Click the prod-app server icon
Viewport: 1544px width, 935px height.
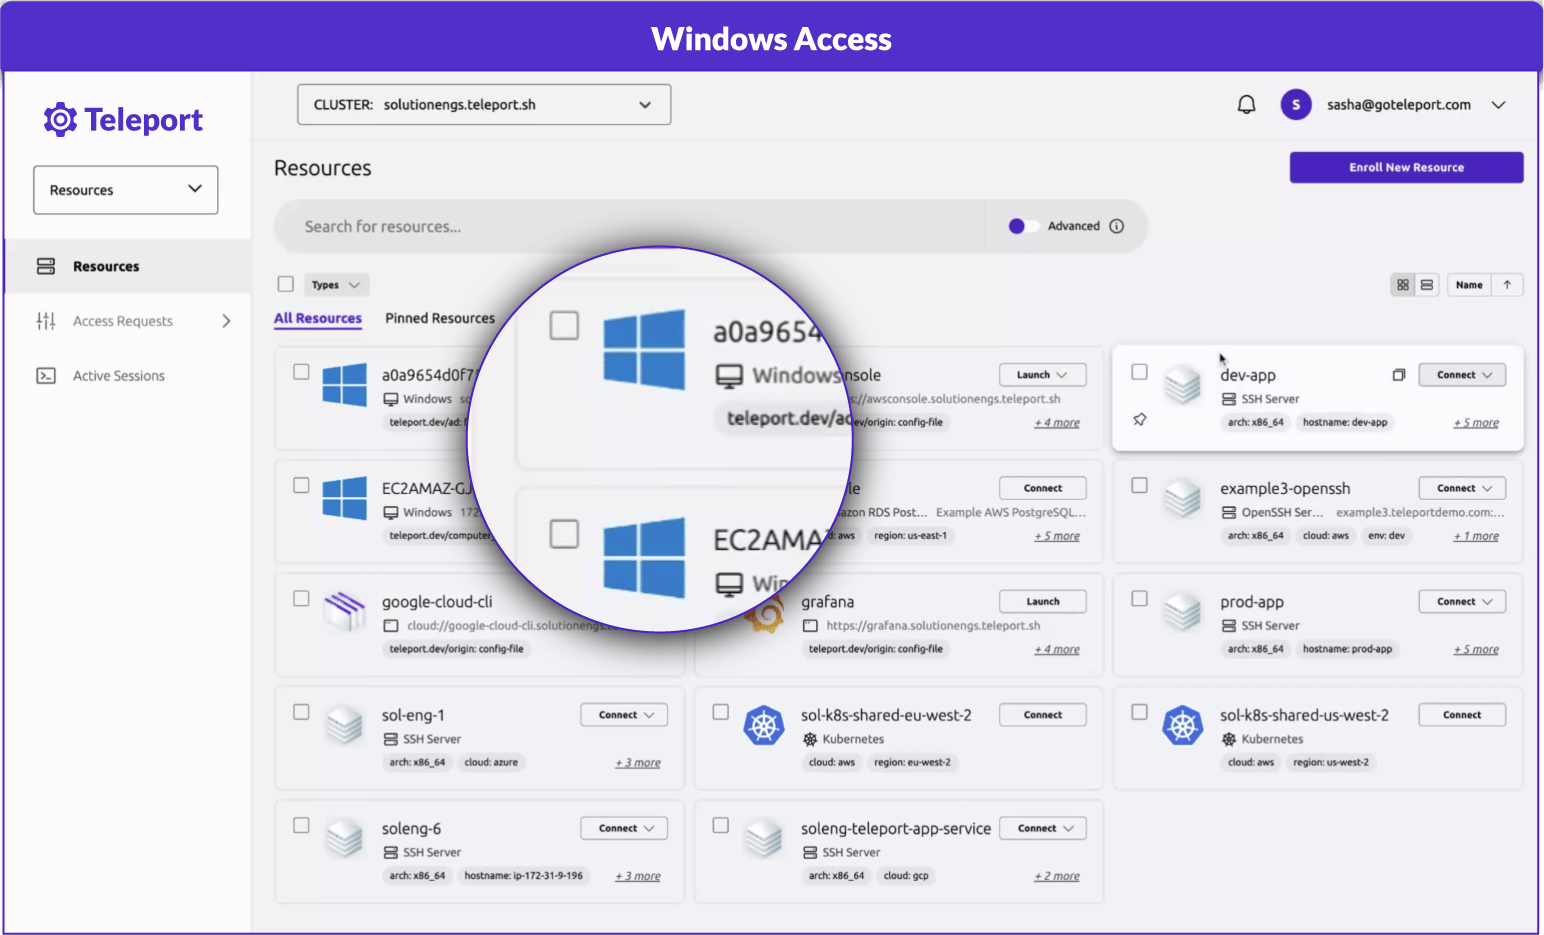click(x=1183, y=611)
